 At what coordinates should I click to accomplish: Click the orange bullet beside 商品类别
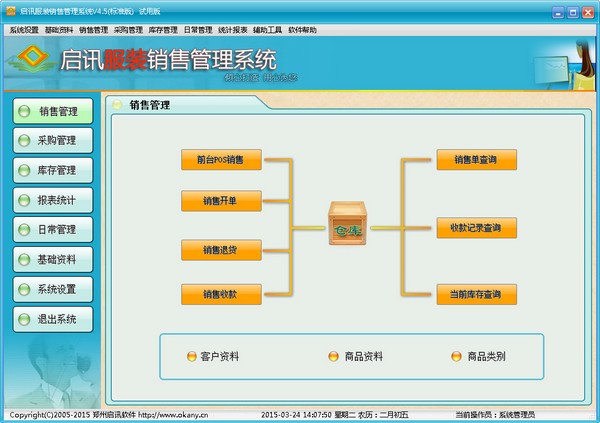pos(457,357)
